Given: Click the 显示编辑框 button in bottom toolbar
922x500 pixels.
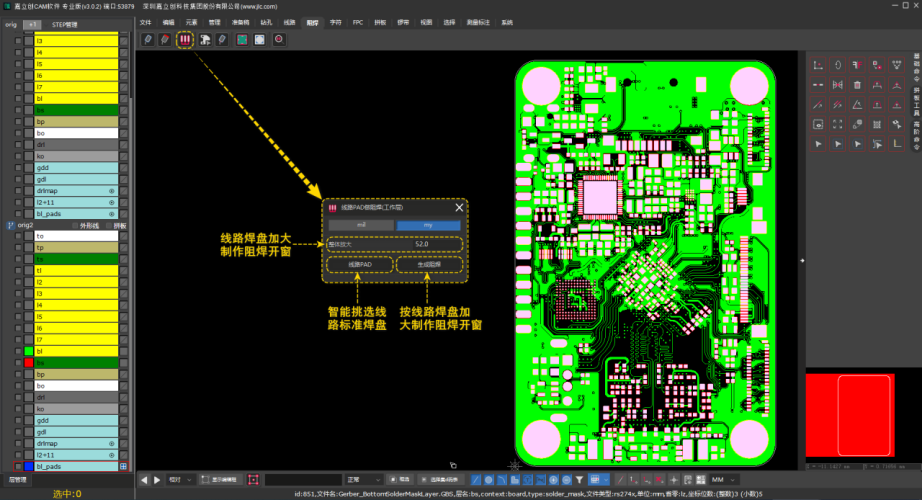Looking at the screenshot, I should click(219, 480).
